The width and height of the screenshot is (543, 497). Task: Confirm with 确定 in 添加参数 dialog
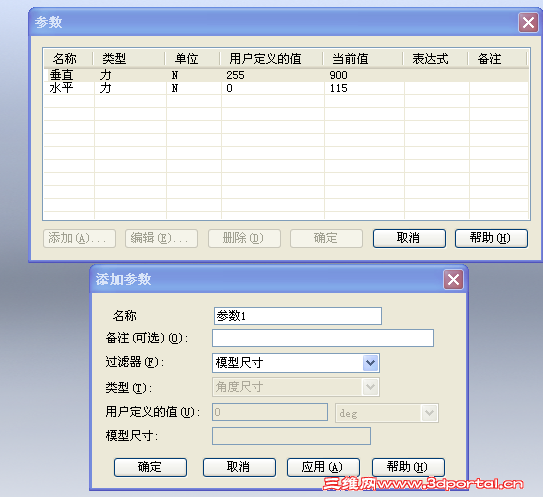[x=150, y=467]
